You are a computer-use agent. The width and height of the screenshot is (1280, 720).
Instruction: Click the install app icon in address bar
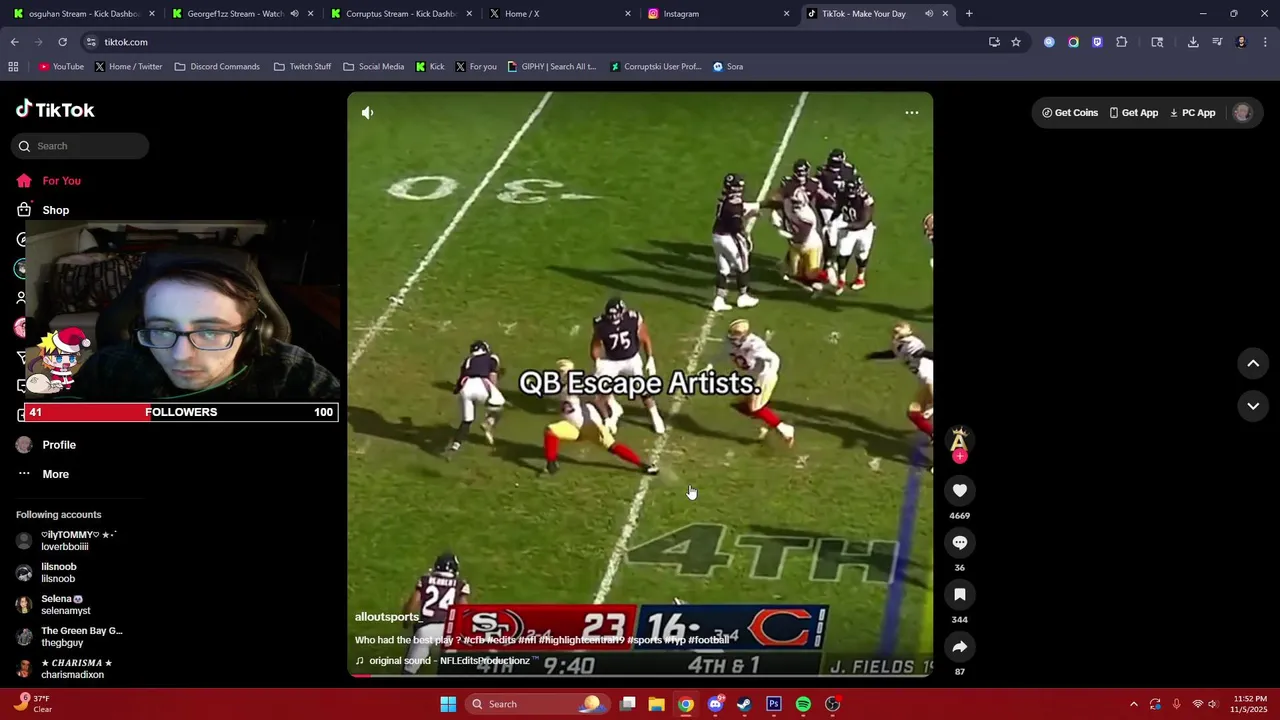(x=994, y=42)
